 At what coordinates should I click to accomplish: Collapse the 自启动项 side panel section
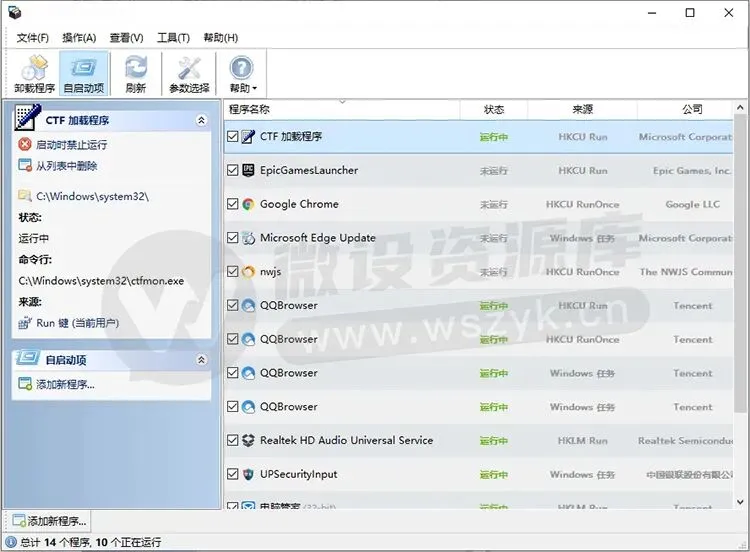tap(201, 359)
